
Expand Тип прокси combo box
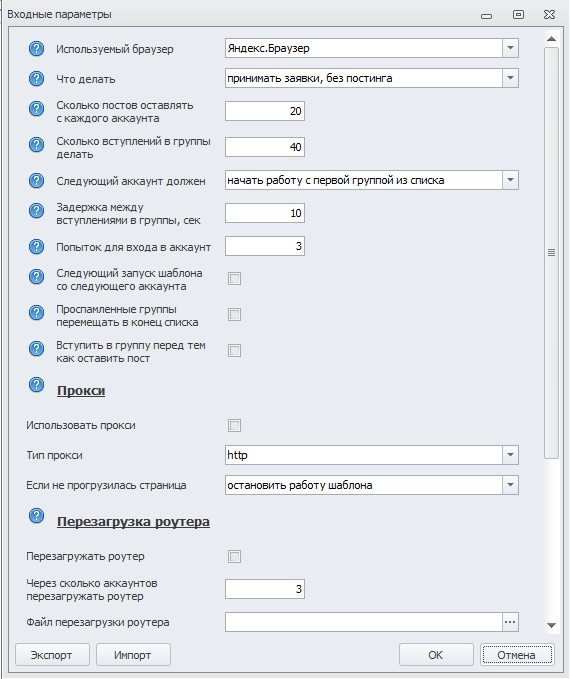coord(510,455)
